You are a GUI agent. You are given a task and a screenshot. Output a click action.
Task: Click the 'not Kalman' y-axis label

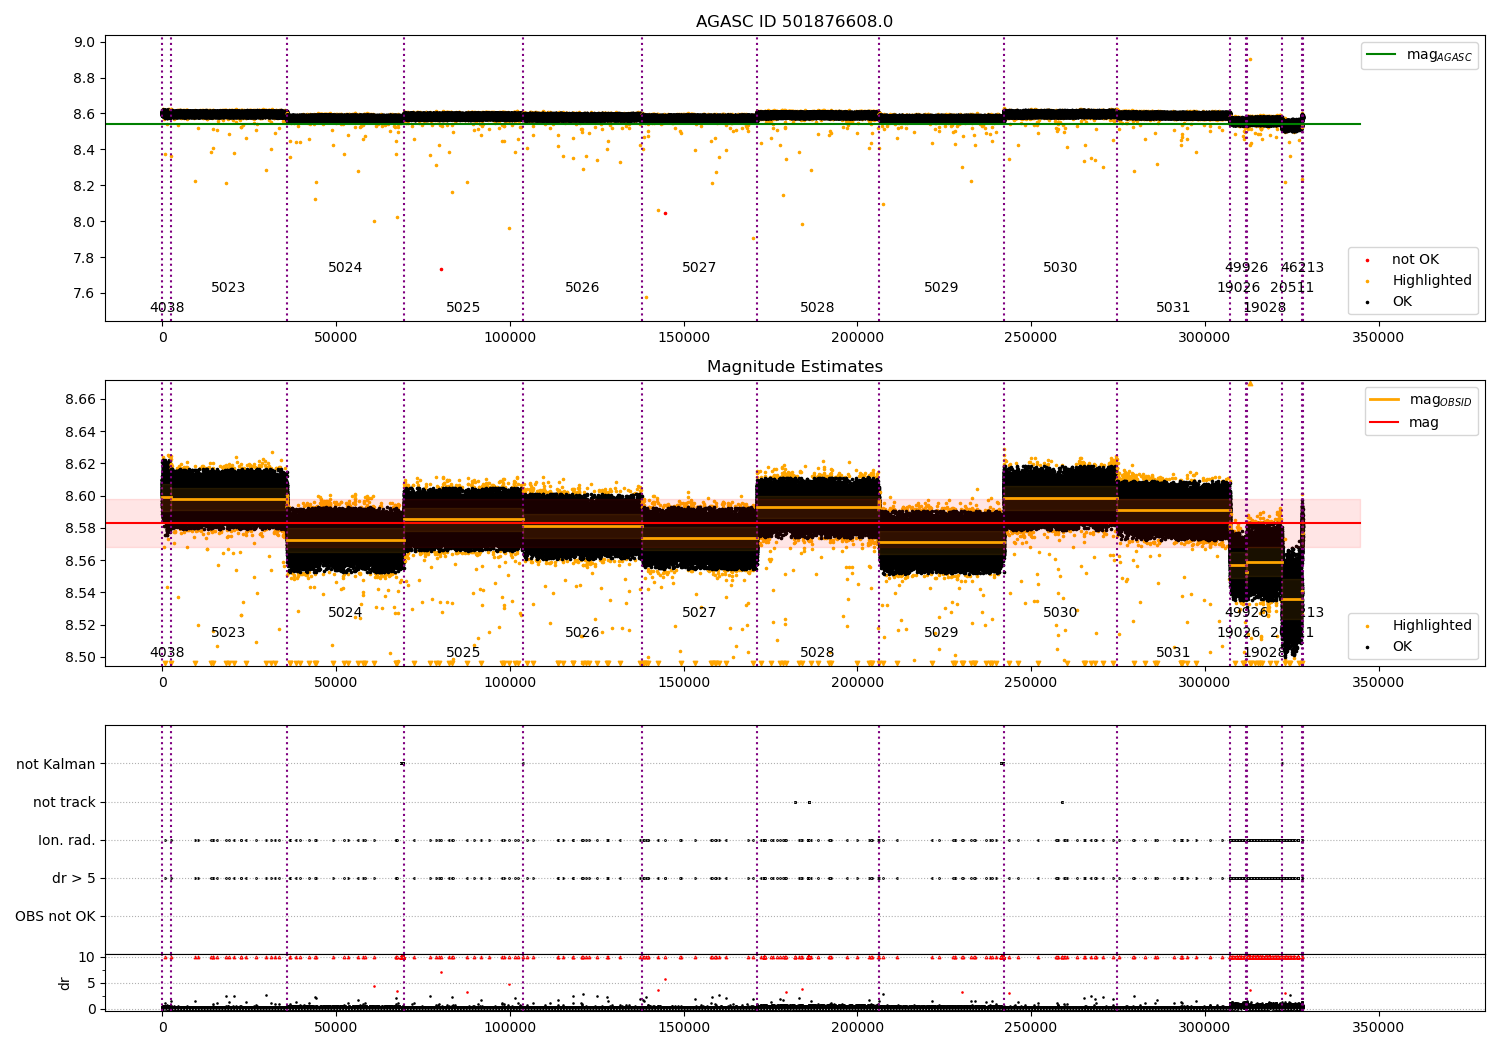[x=56, y=765]
